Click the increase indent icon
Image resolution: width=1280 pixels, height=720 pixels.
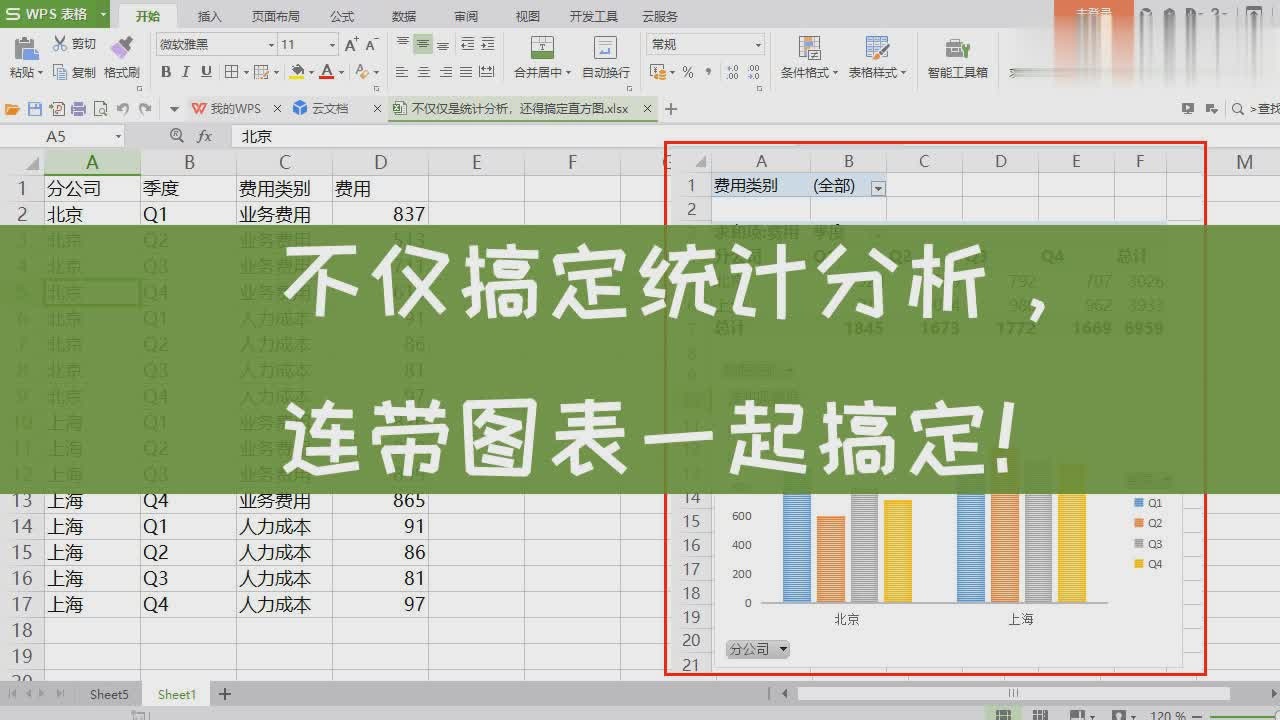point(487,44)
